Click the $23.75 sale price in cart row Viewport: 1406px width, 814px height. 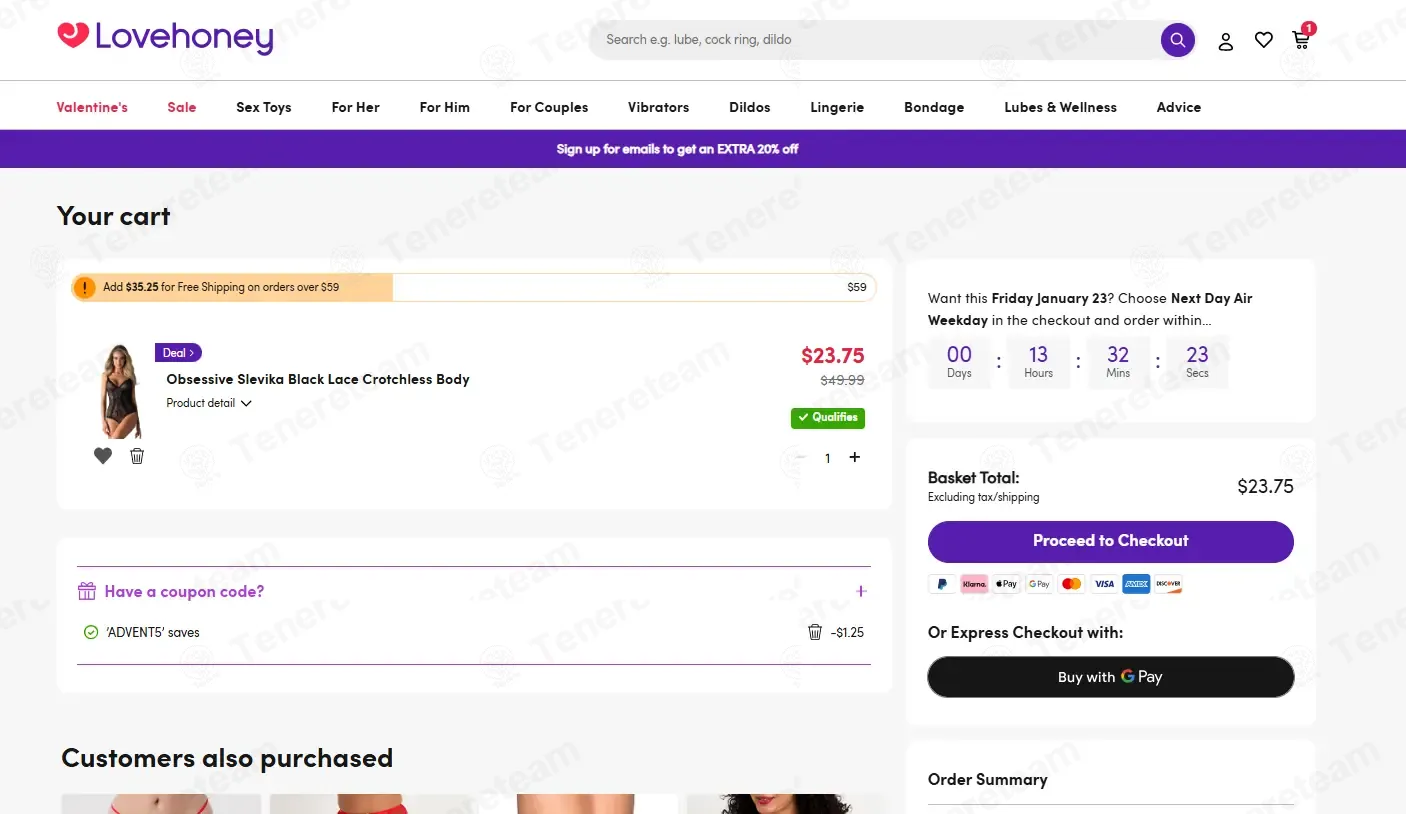coord(832,355)
